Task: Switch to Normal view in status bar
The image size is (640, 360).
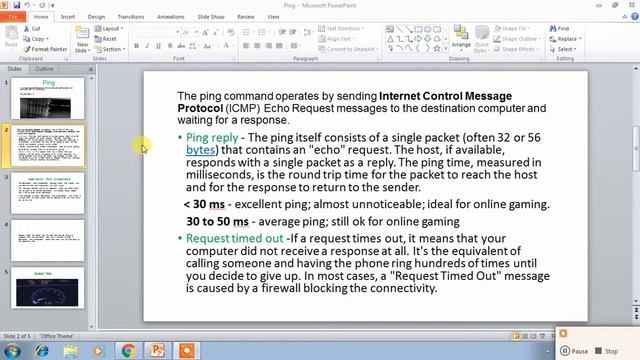Action: [x=516, y=336]
